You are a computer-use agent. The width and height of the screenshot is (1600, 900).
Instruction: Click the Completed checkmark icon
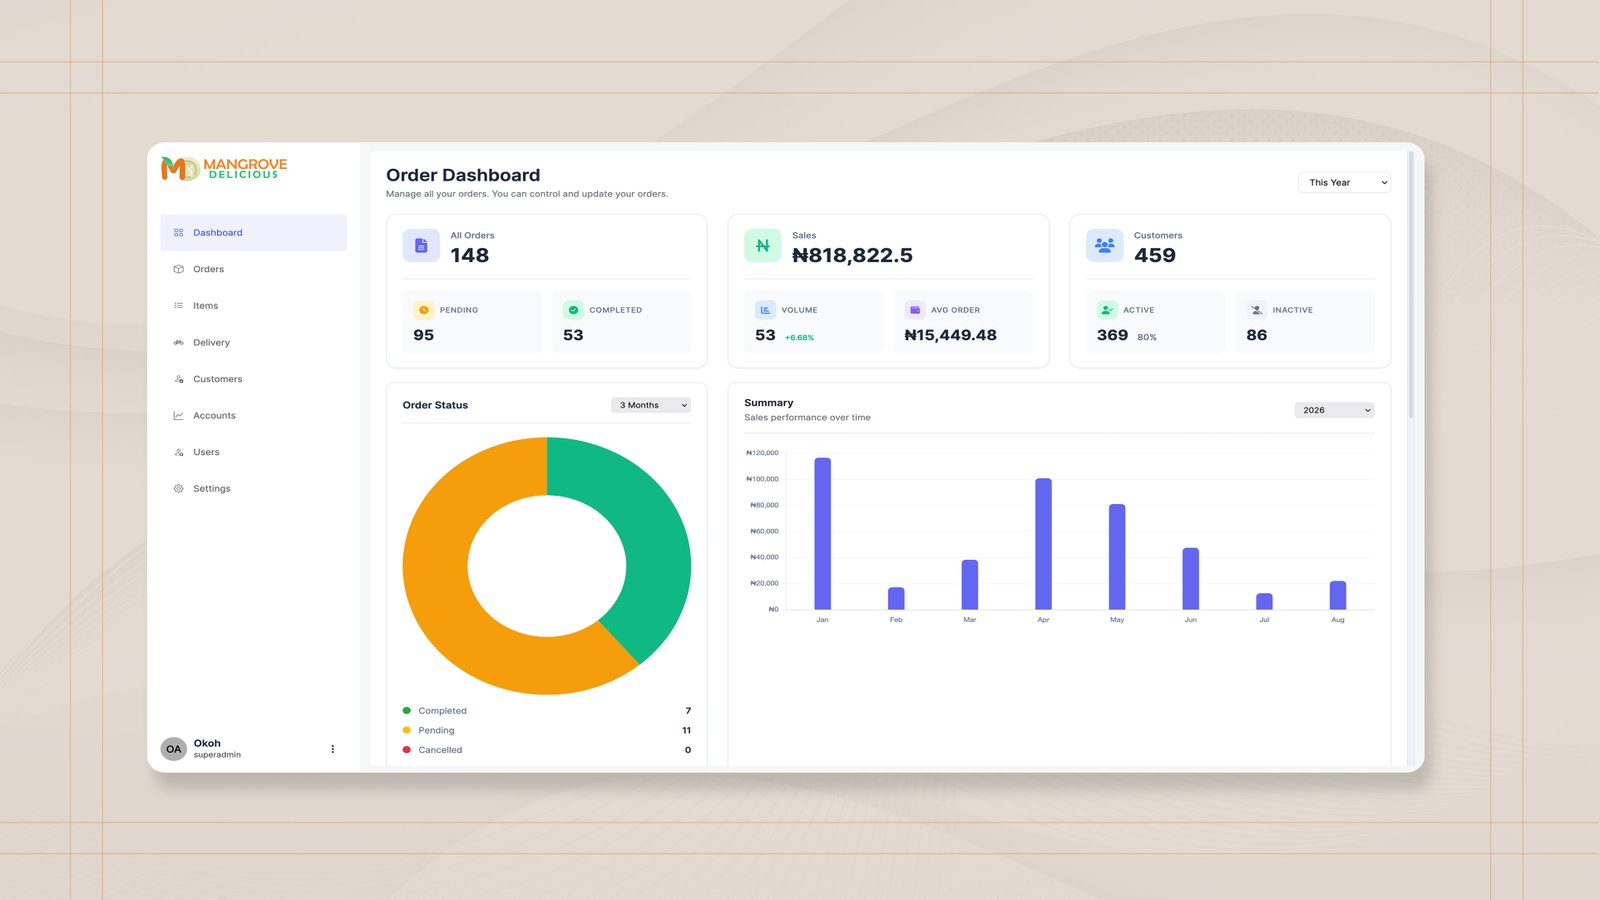pyautogui.click(x=573, y=310)
